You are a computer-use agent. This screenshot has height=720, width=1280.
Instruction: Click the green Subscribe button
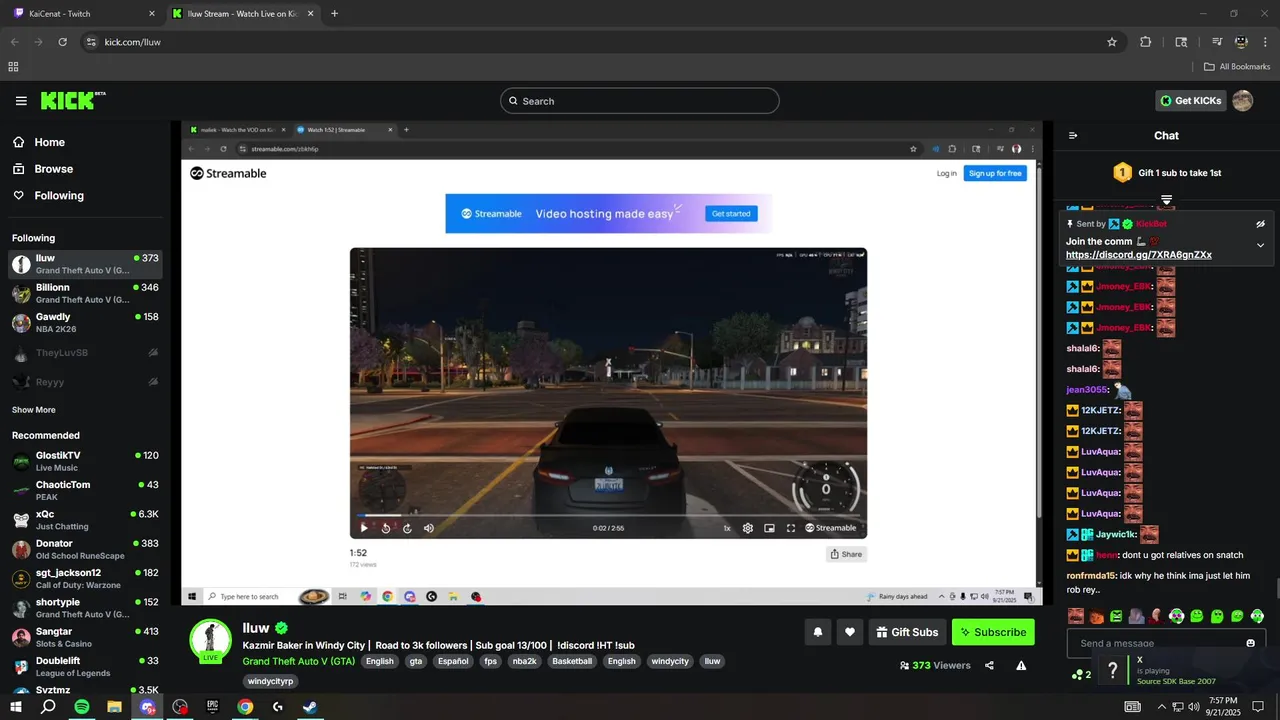[993, 632]
